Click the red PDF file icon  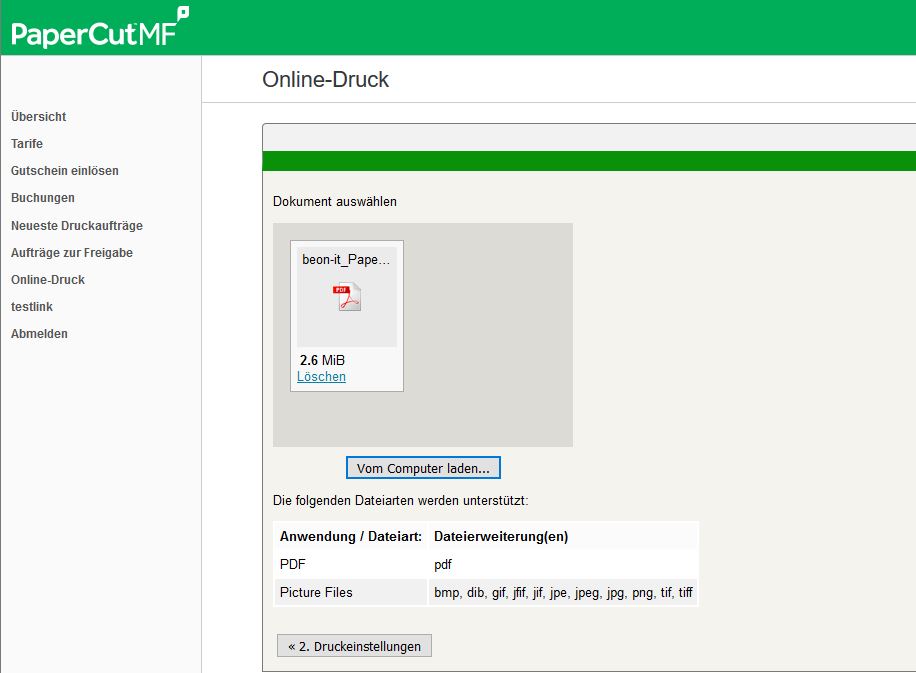[x=347, y=297]
